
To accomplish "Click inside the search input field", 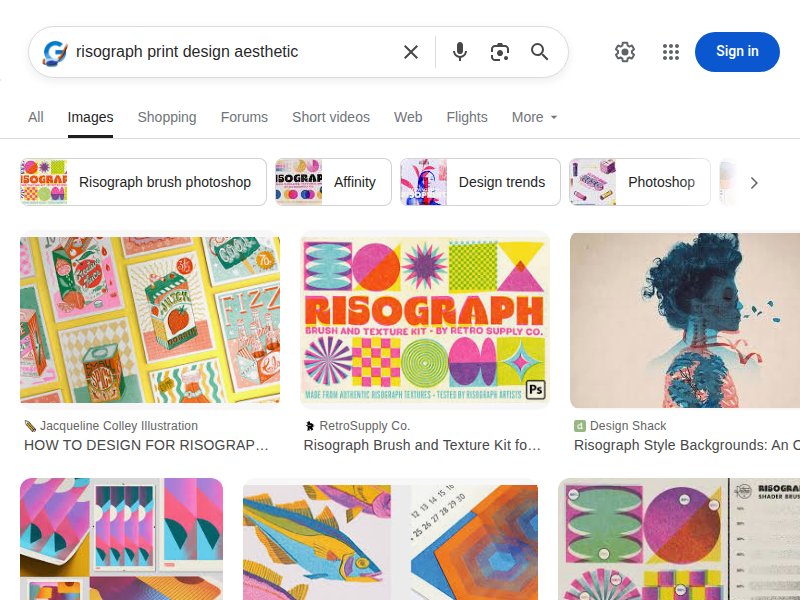I will 230,52.
